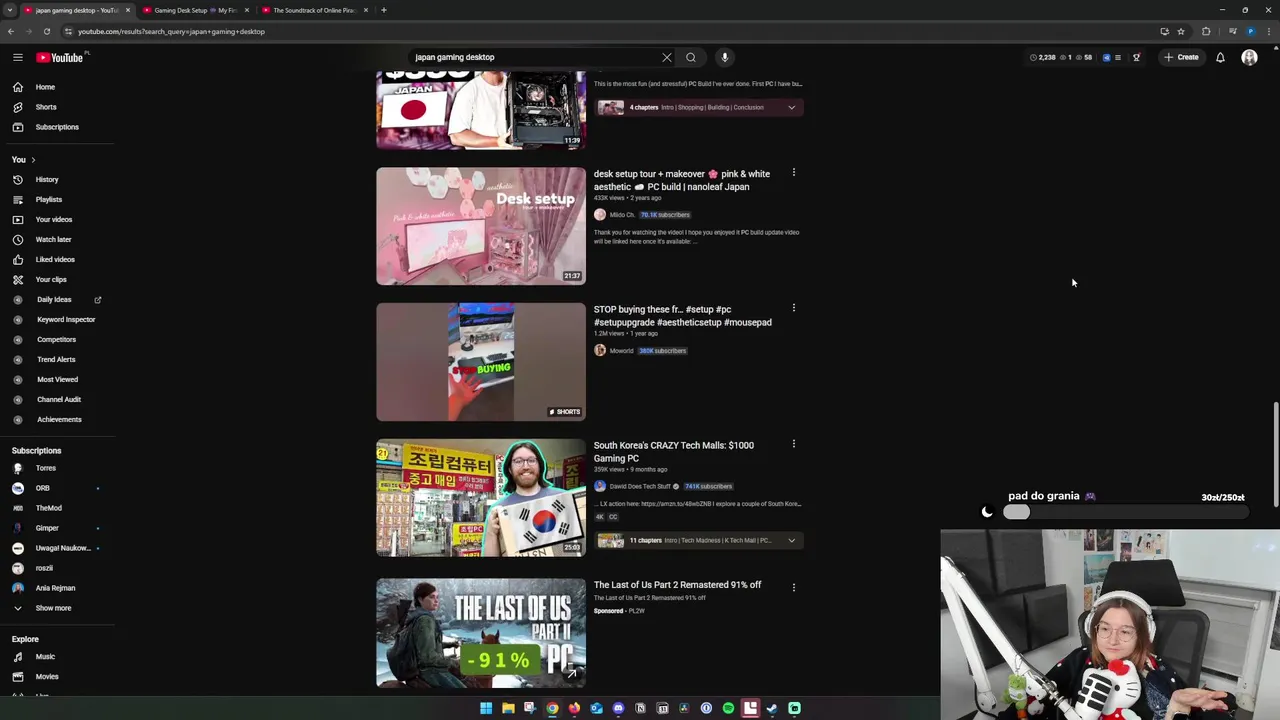Open The Last of Us Part II ad thumbnail
Viewport: 1280px width, 720px height.
[x=481, y=633]
